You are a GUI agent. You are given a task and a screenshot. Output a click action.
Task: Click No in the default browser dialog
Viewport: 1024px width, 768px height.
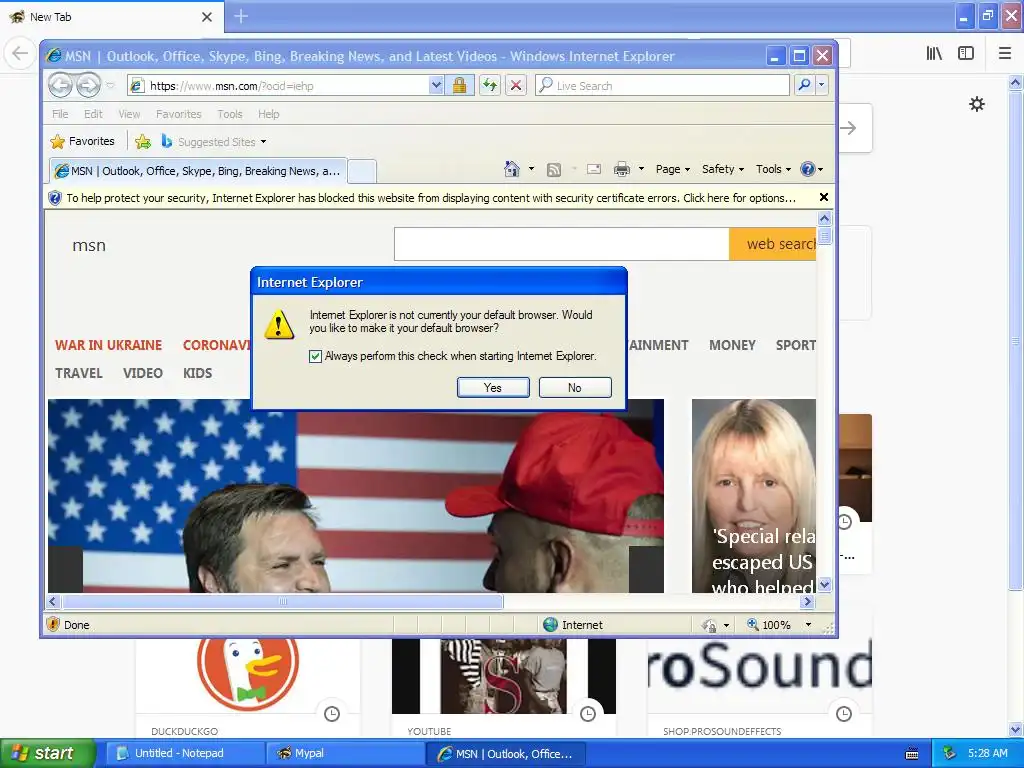coord(575,387)
